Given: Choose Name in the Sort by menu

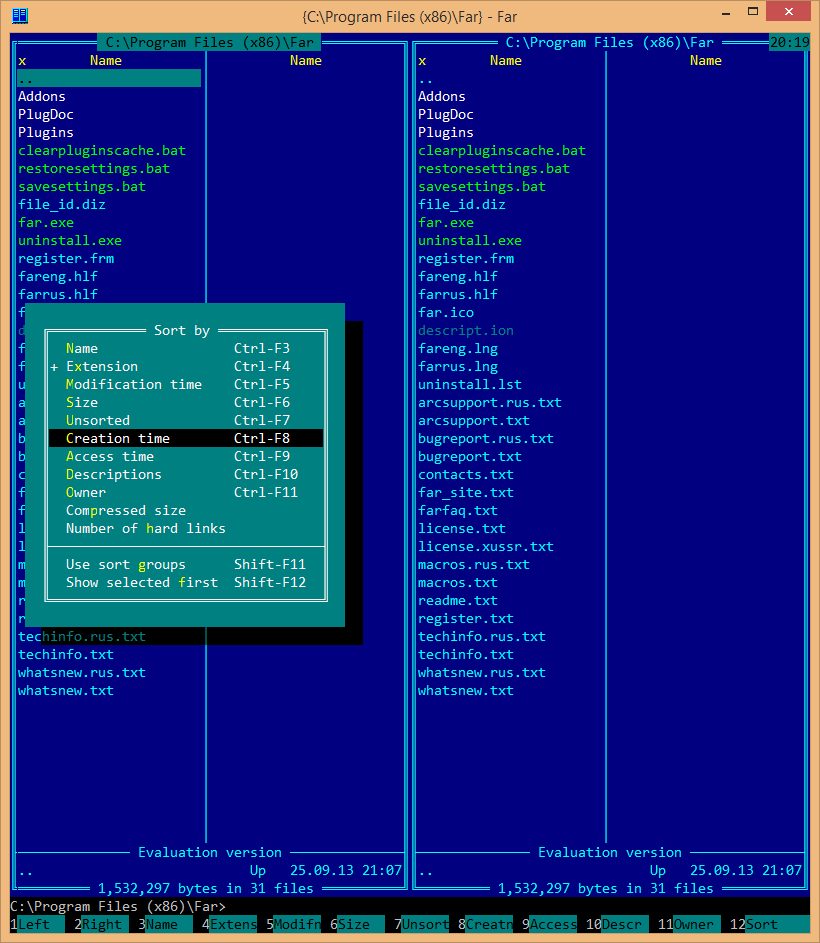Looking at the screenshot, I should point(186,348).
